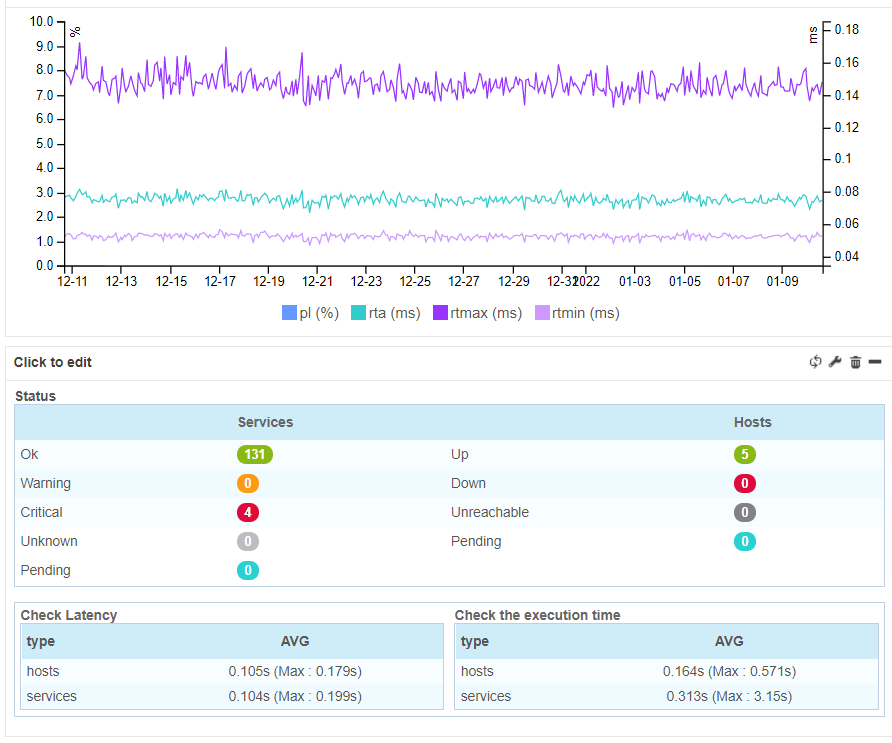Click the rtmax (ms) legend label
Screen dimensions: 892x743
tap(486, 313)
